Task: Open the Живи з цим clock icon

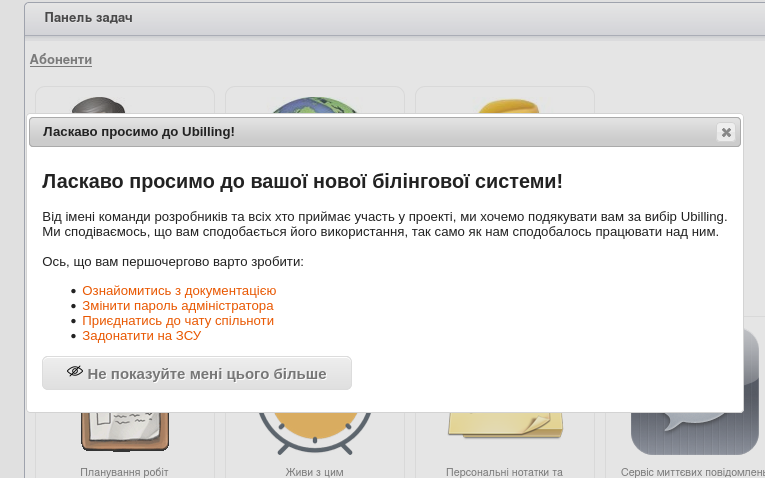Action: tap(315, 433)
